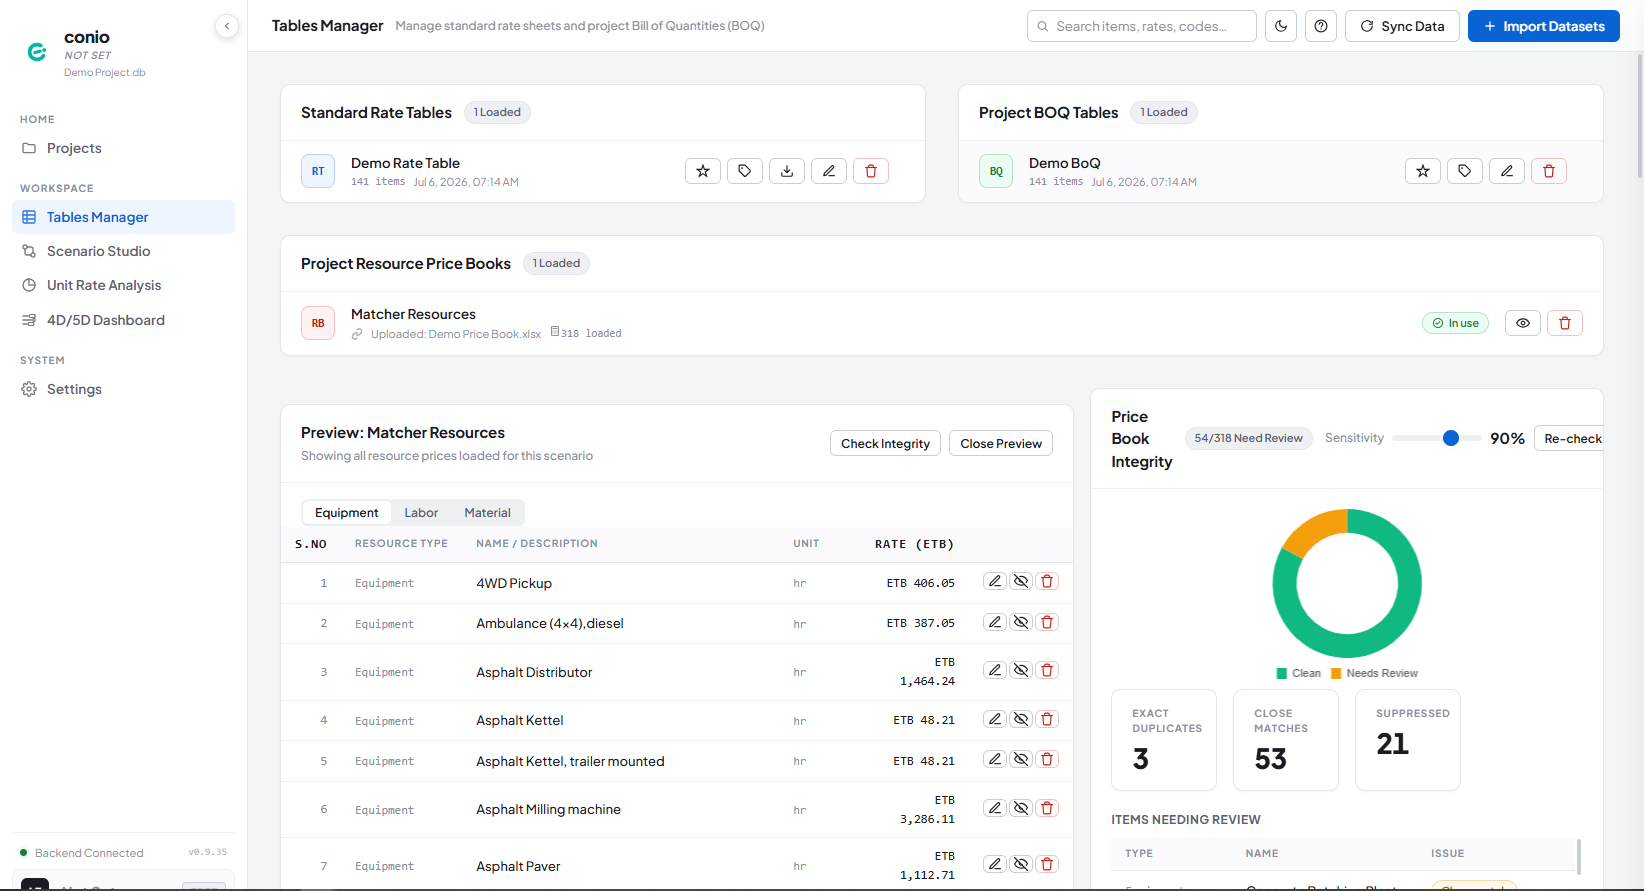Toggle Matcher Resources preview eye icon
The height and width of the screenshot is (891, 1644).
(1523, 323)
